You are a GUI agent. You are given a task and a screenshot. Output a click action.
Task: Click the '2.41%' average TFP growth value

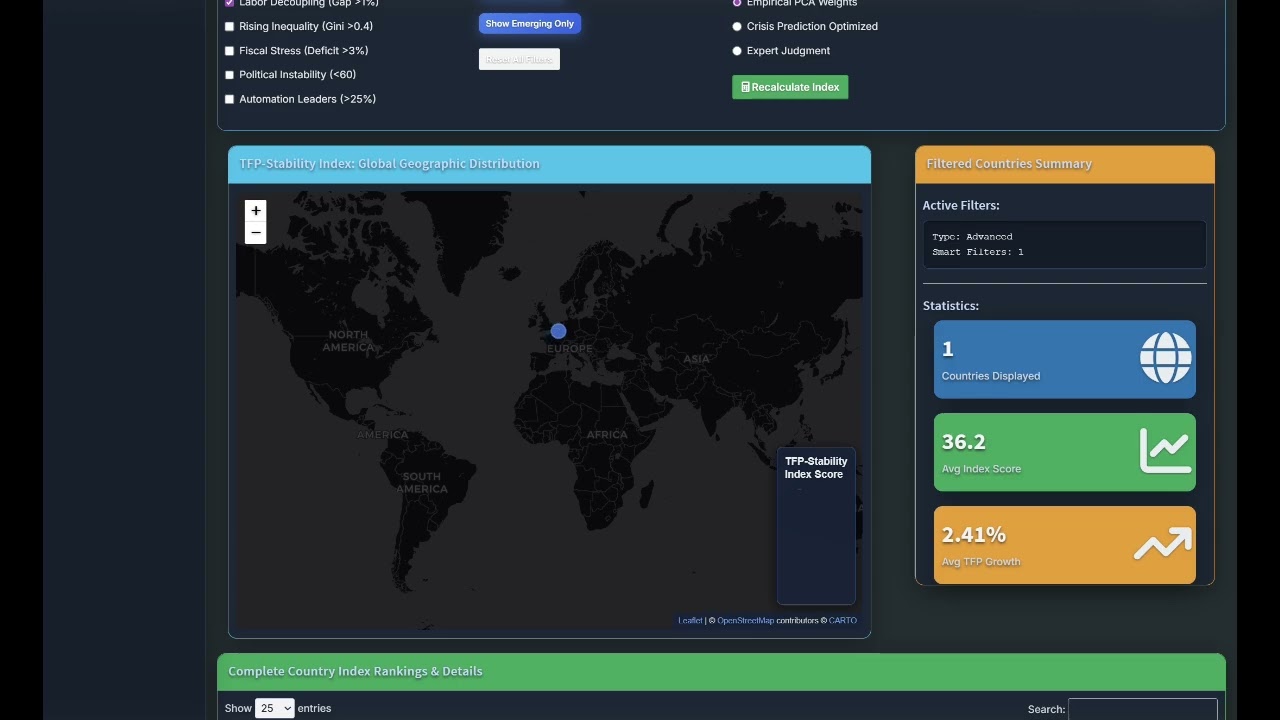pyautogui.click(x=974, y=535)
